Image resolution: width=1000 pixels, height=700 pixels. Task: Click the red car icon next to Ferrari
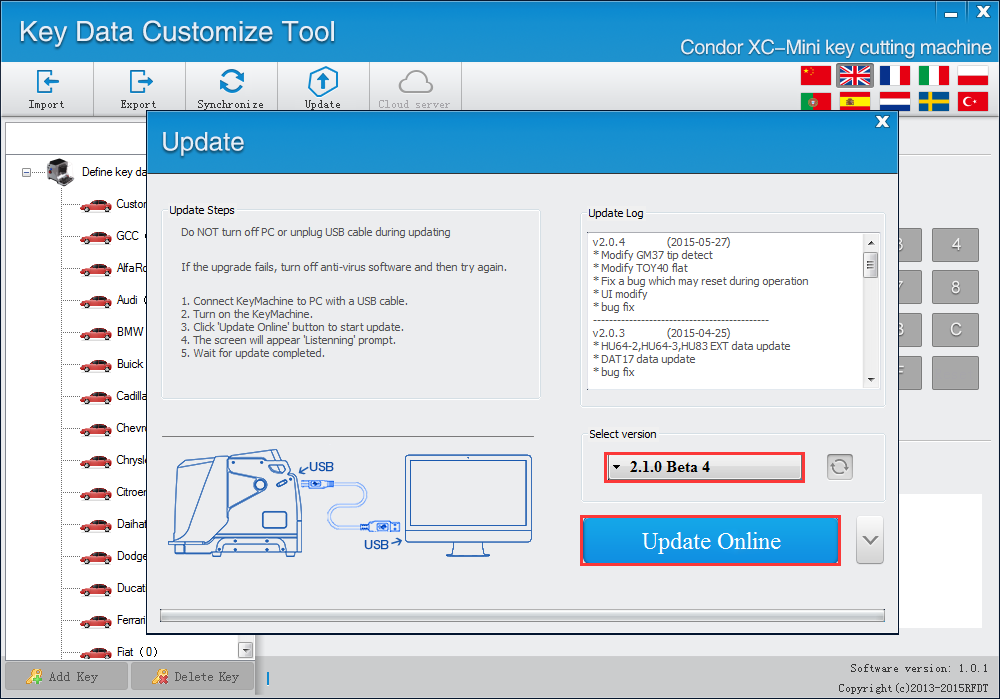96,622
